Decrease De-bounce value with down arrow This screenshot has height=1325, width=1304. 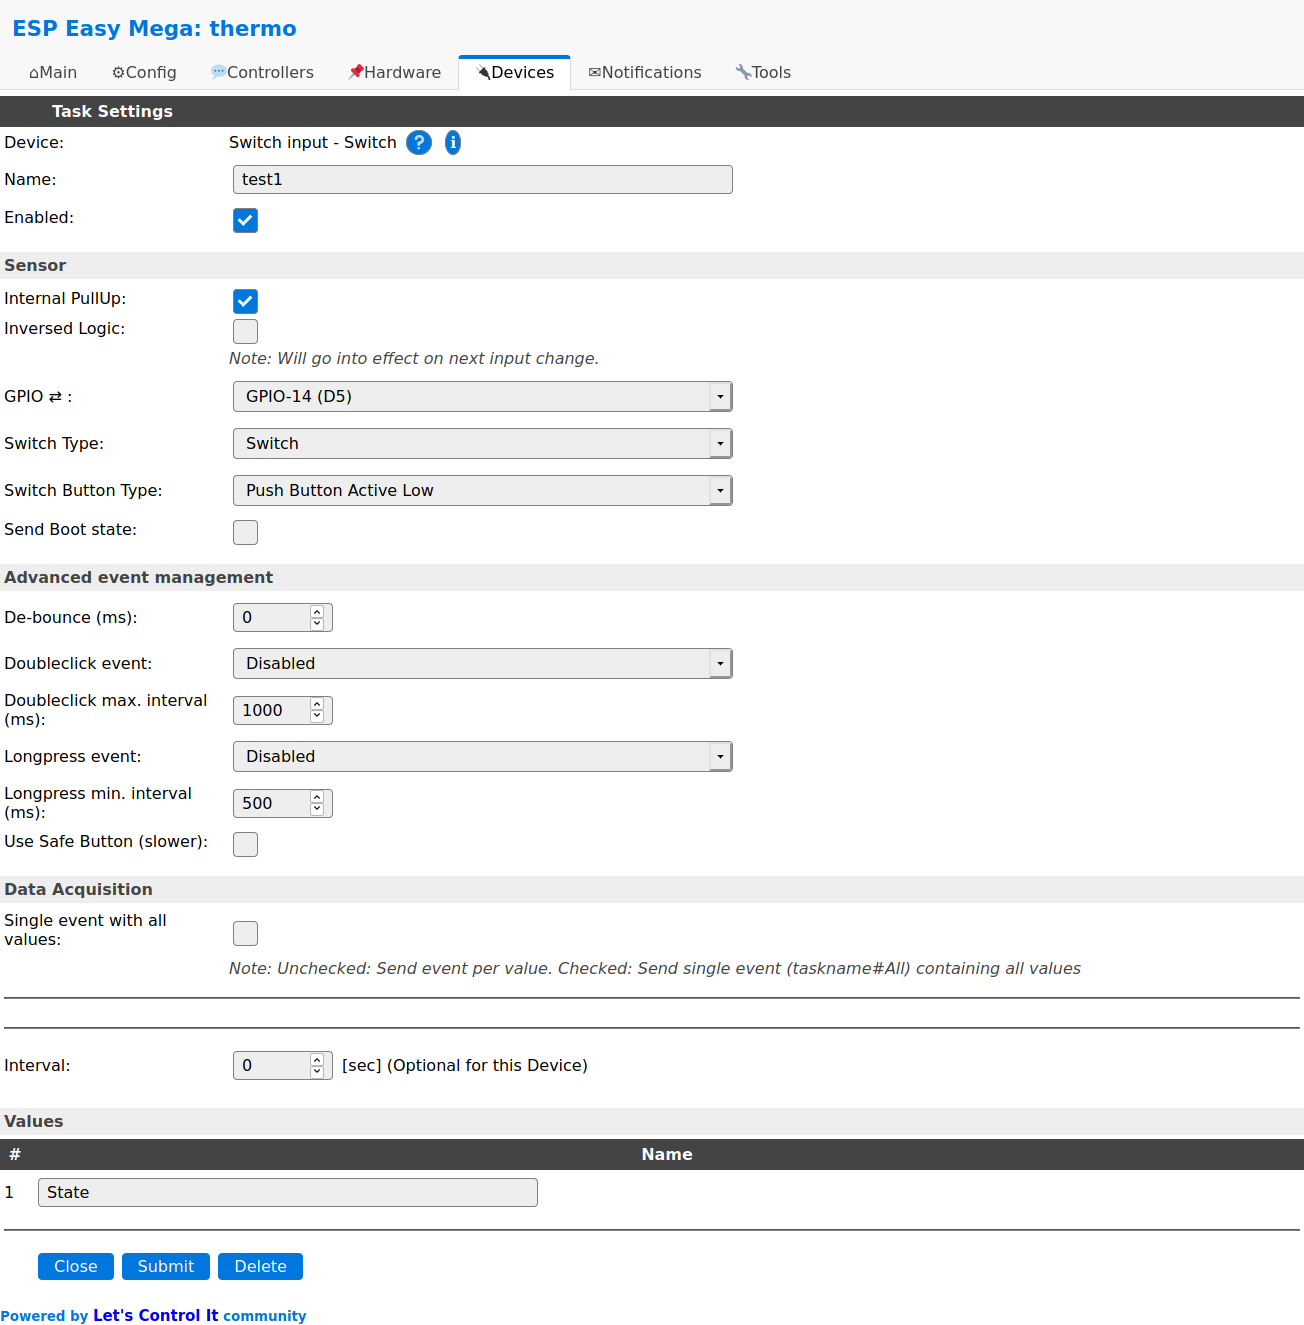tap(317, 624)
